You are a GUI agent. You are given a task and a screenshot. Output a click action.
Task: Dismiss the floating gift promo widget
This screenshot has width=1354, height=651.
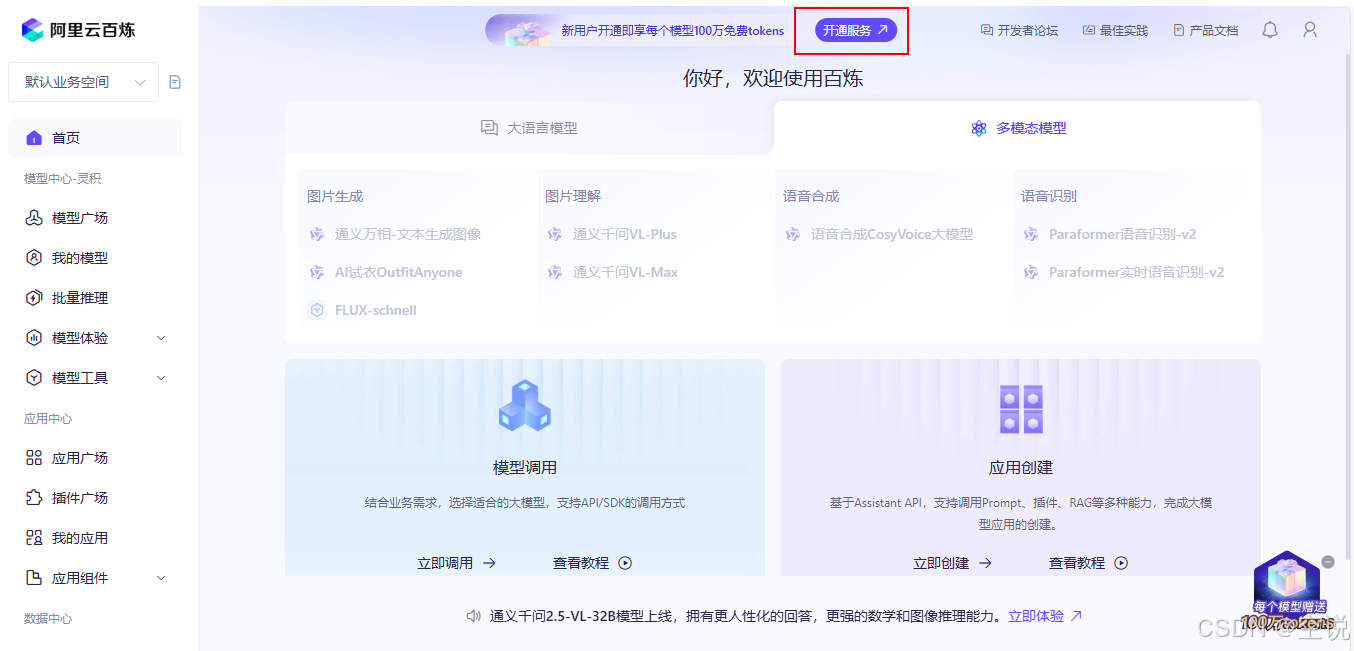point(1328,562)
